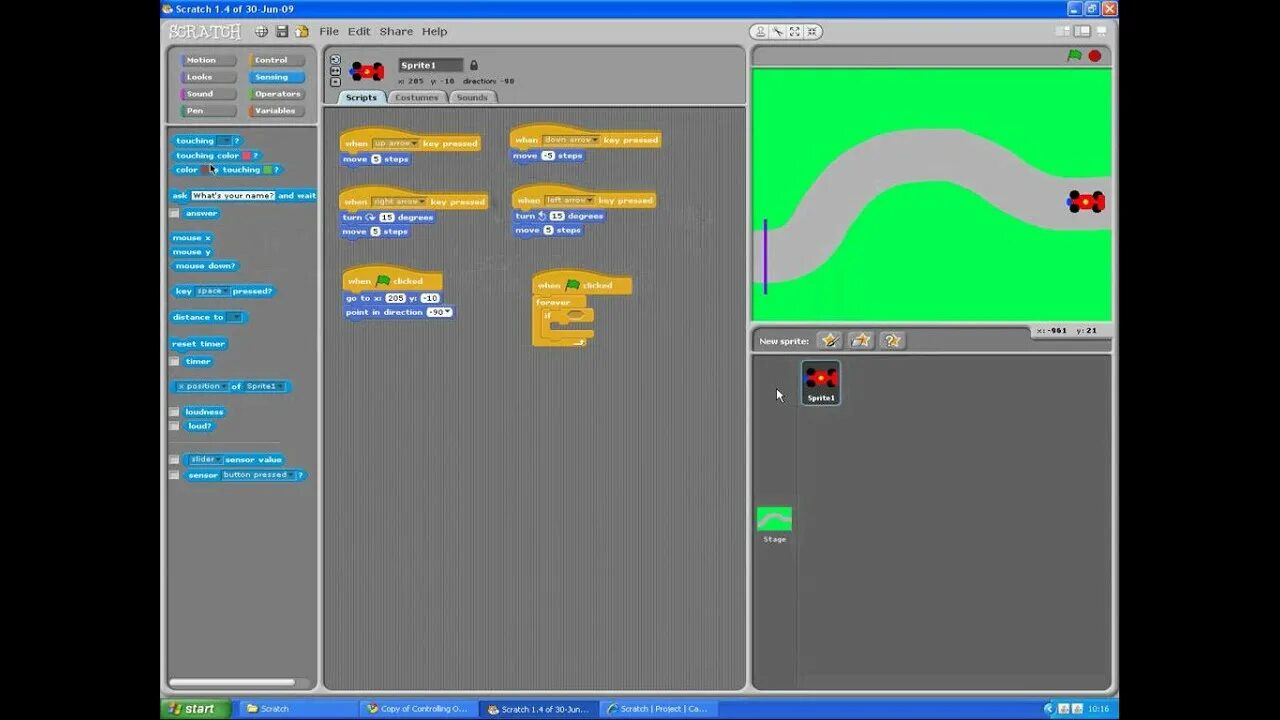The width and height of the screenshot is (1280, 720).
Task: Click the Sprite1 name field
Action: click(x=430, y=65)
